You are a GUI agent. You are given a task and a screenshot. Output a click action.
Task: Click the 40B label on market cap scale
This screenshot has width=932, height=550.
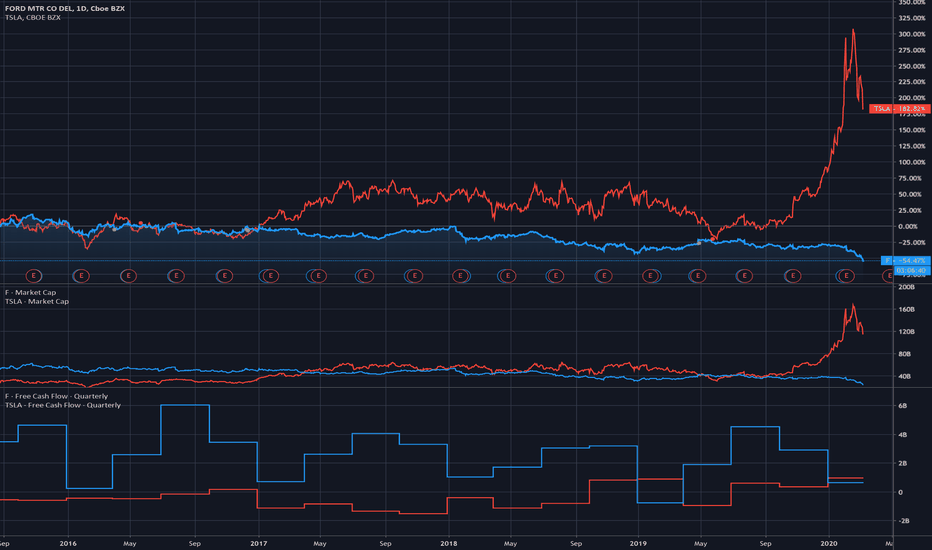(905, 376)
